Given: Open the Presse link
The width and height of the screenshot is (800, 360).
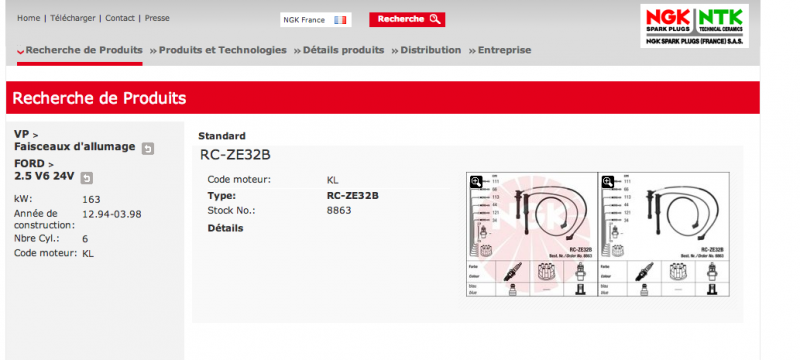Looking at the screenshot, I should click(x=157, y=18).
